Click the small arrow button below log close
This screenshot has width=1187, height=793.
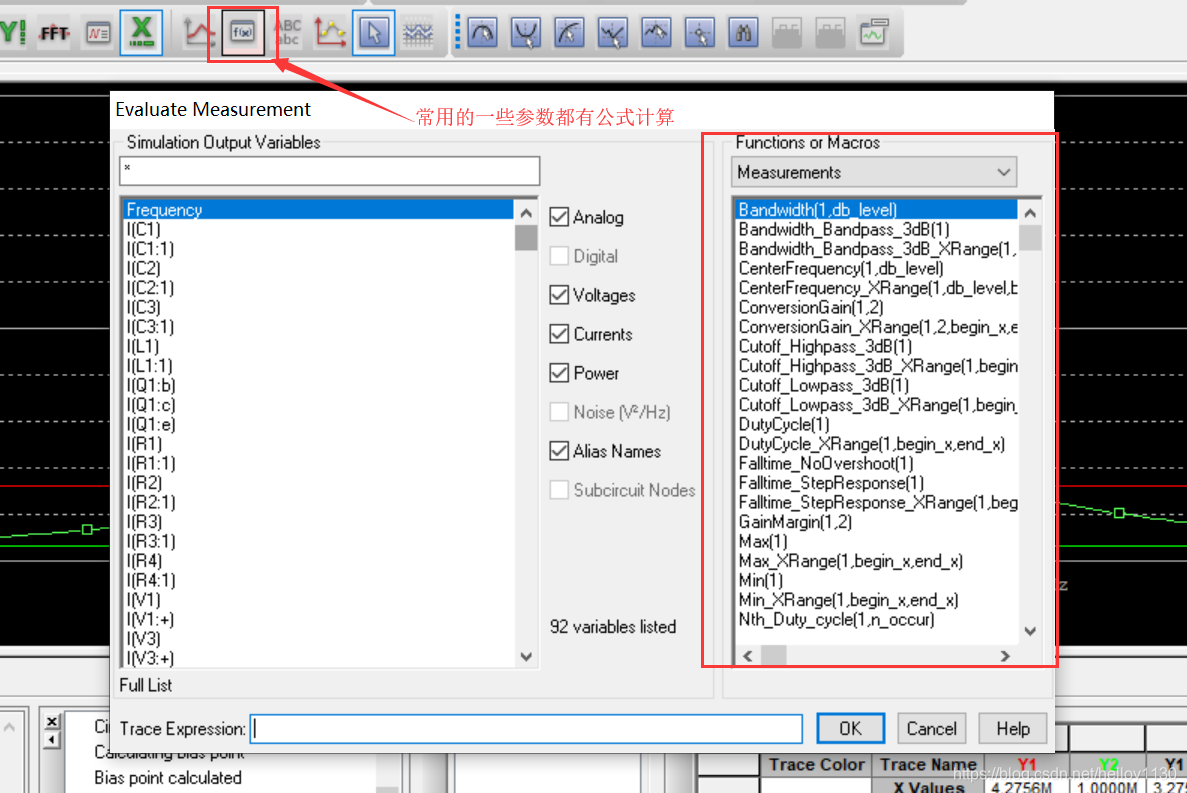coord(51,739)
